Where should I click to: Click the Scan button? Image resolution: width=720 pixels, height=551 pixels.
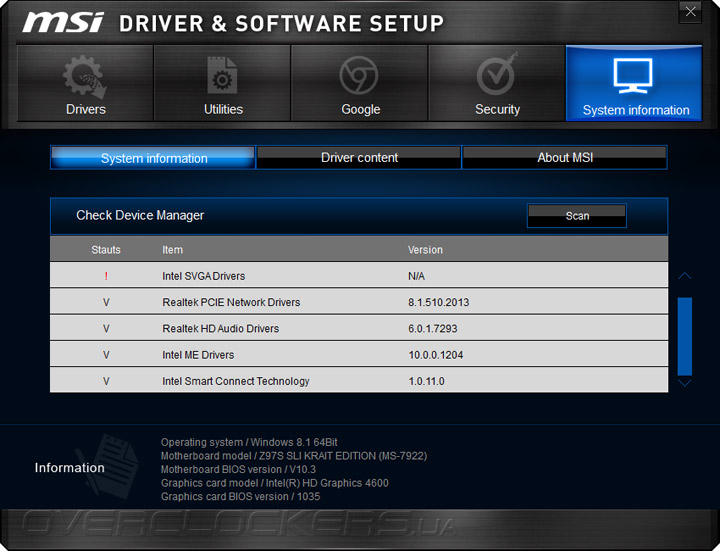577,215
